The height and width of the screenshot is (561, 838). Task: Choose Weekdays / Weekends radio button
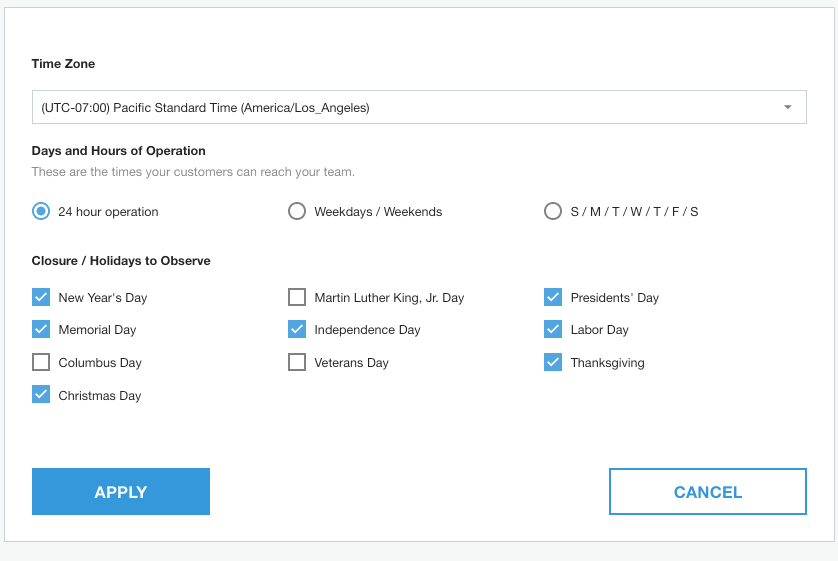point(297,211)
